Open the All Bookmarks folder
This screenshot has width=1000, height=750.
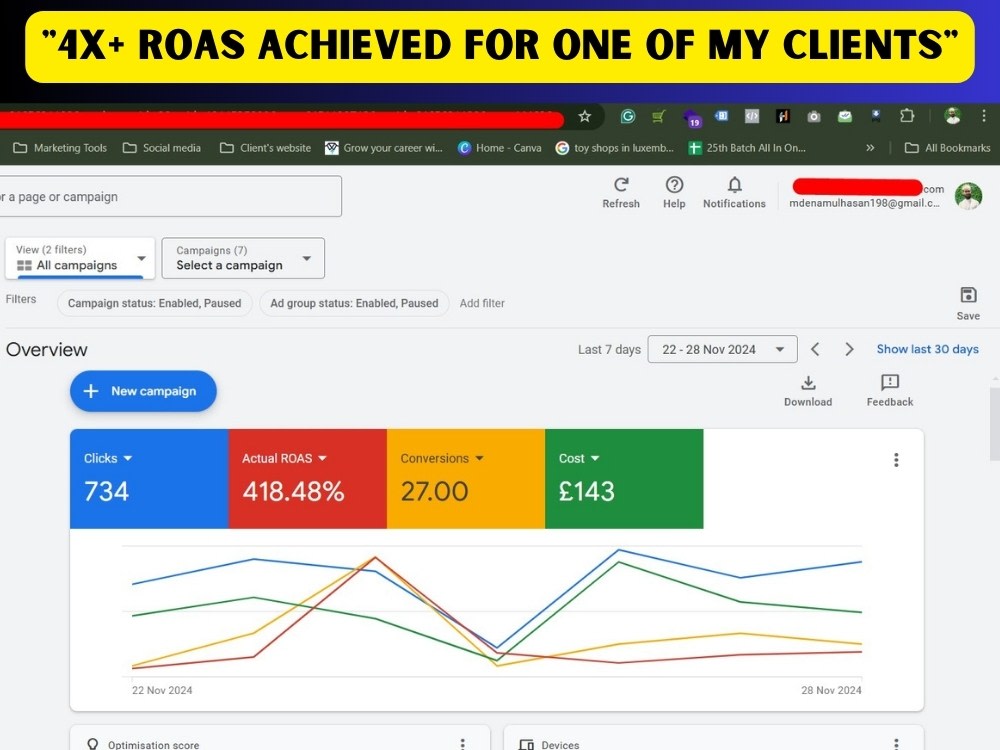[x=948, y=148]
